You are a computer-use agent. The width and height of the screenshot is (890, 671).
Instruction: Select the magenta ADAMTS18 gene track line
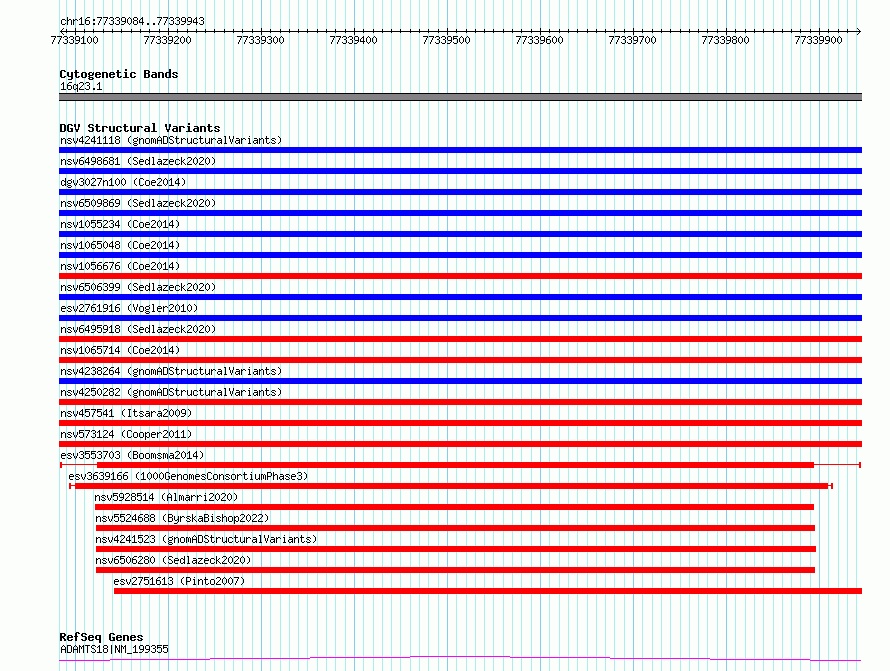pyautogui.click(x=460, y=659)
